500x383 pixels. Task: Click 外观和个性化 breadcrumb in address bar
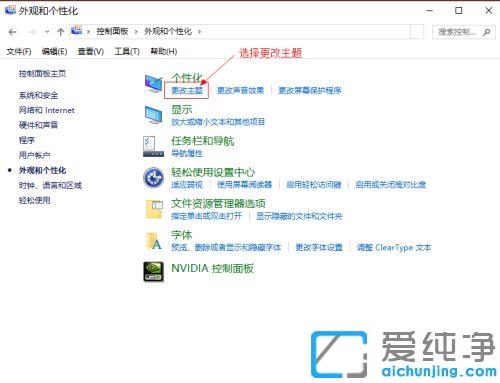(168, 32)
